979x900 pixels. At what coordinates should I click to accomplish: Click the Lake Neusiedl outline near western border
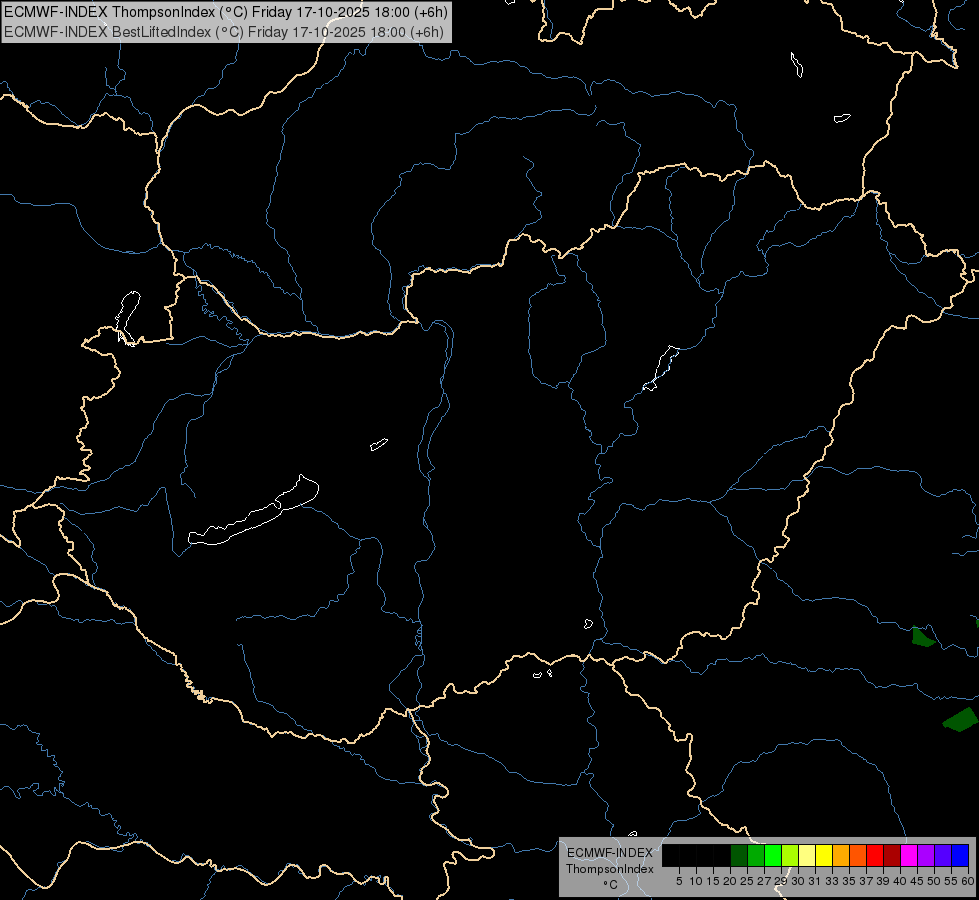click(128, 318)
